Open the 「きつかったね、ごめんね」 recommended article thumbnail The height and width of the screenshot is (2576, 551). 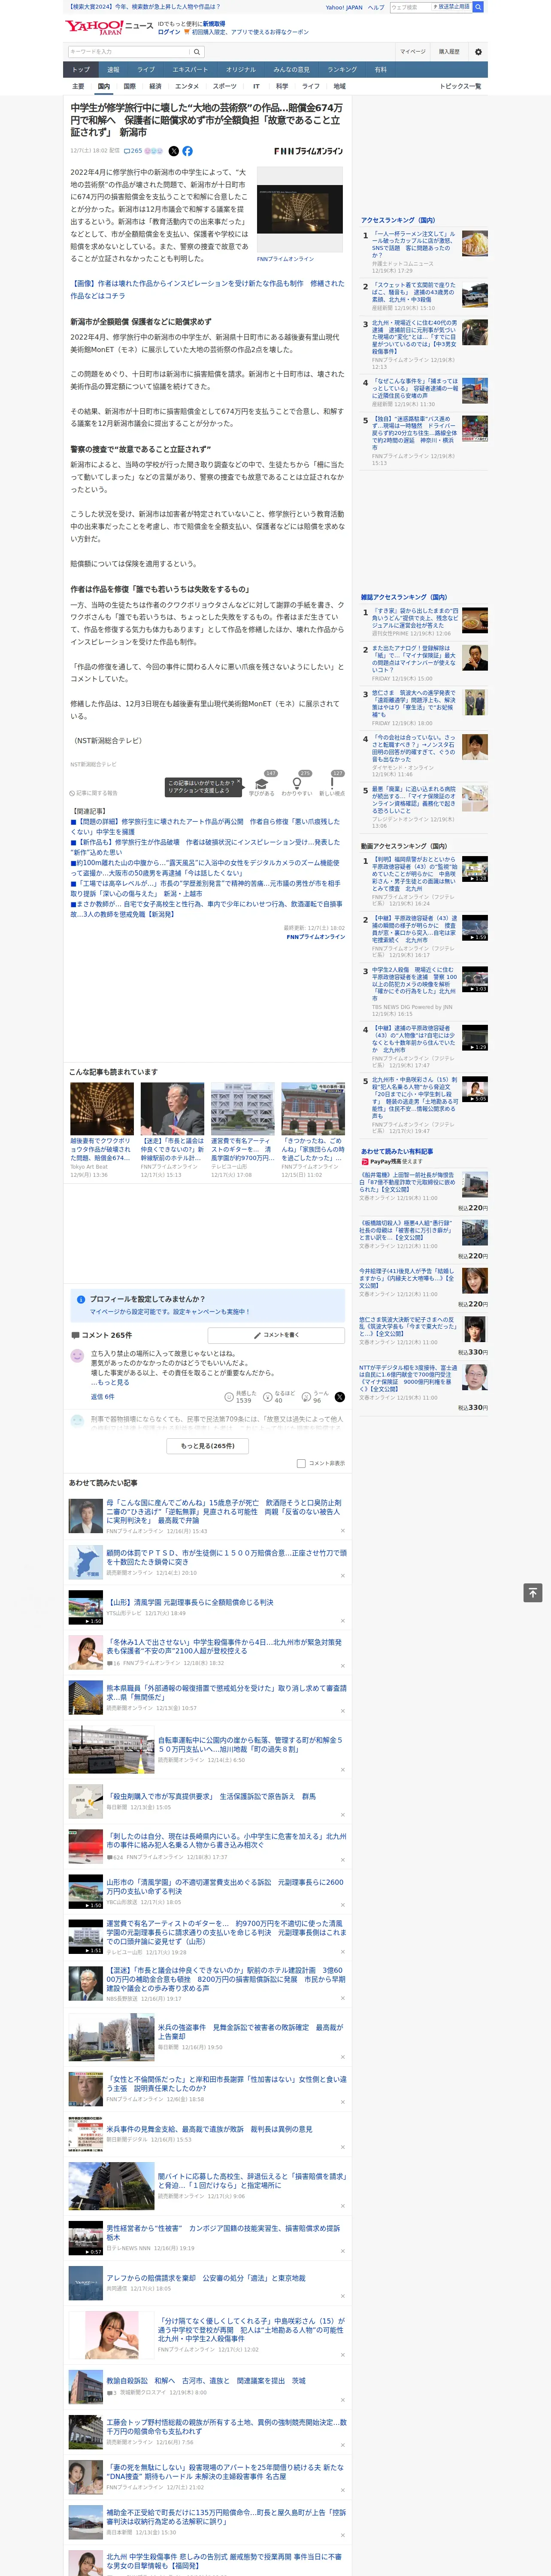pyautogui.click(x=313, y=1108)
